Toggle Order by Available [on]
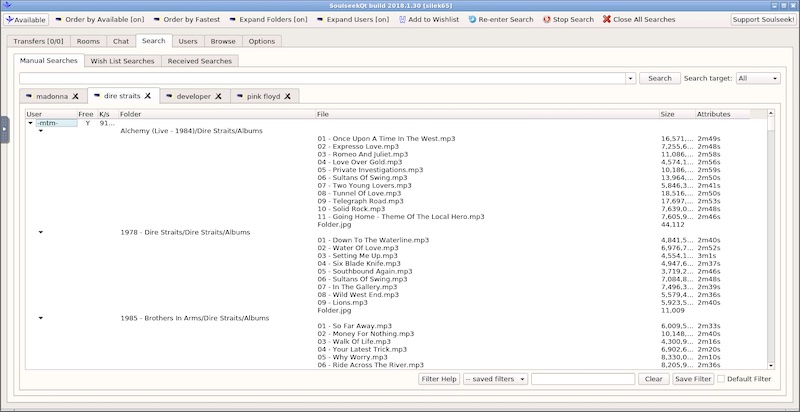Viewport: 800px width, 412px height. (99, 19)
